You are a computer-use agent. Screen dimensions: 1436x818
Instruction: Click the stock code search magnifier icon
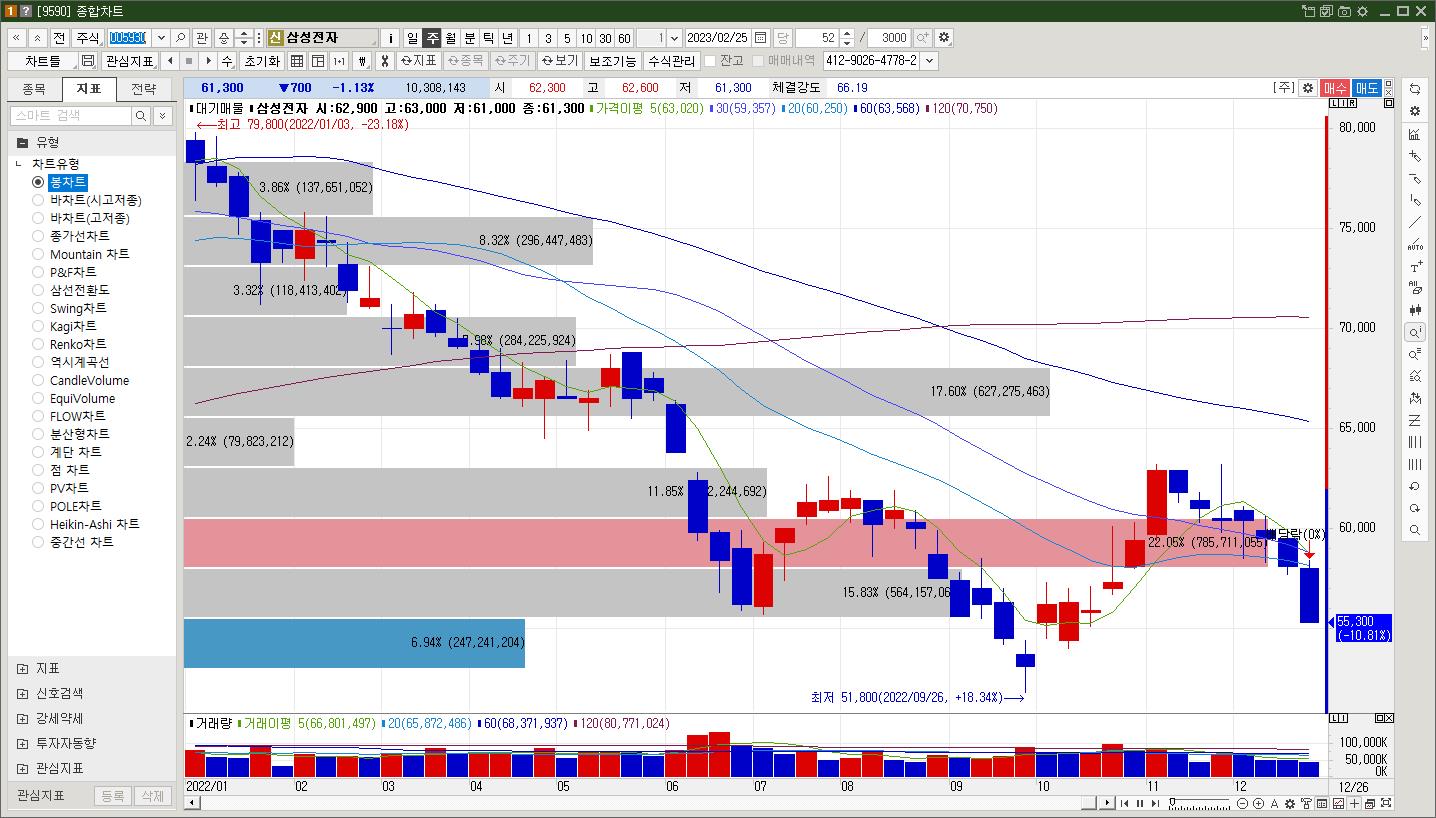[x=180, y=38]
